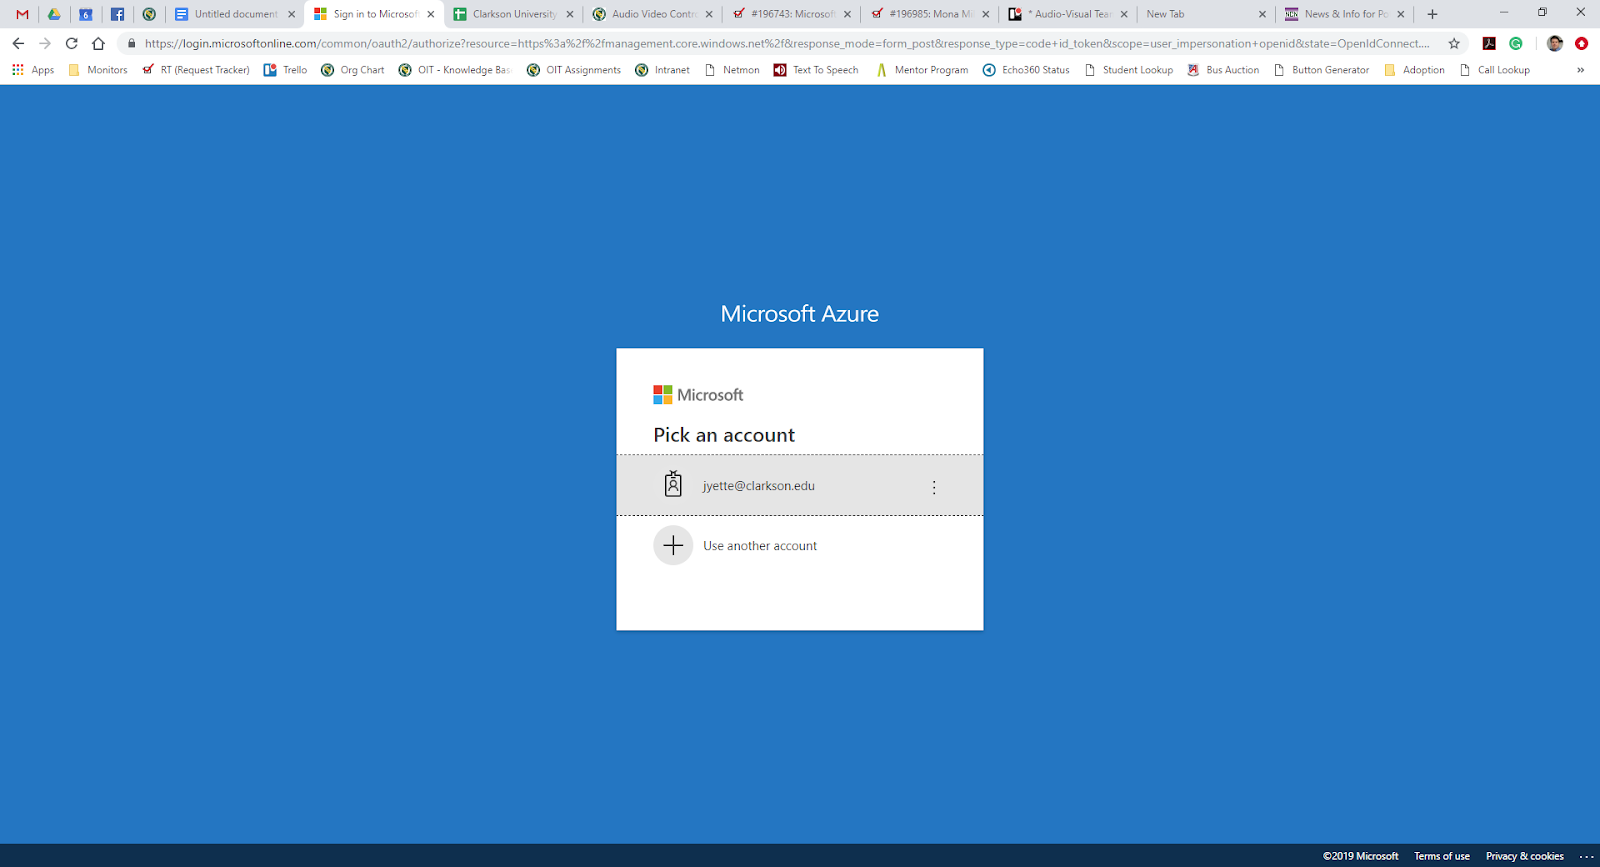Open the Monitors bookmark folder
This screenshot has height=867, width=1600.
[98, 70]
